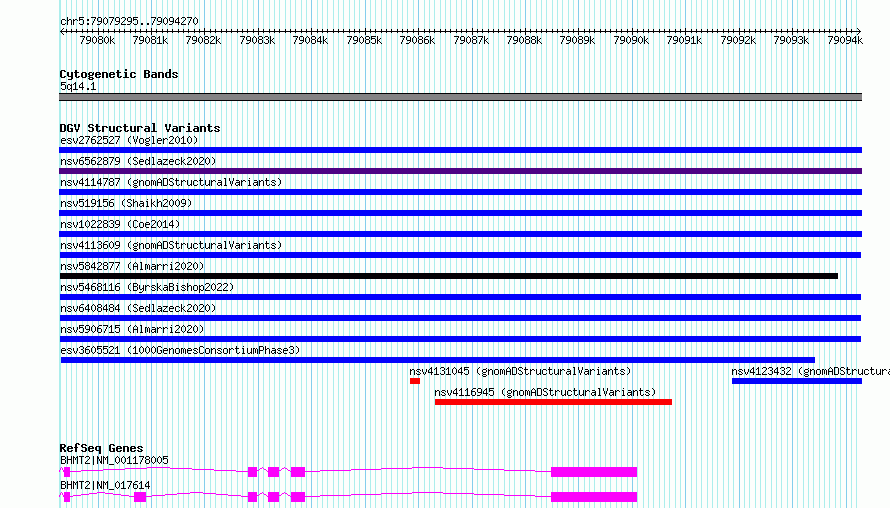Open nsv4113609 (gnomADStructuralVariants) label
The height and width of the screenshot is (508, 890).
171,245
